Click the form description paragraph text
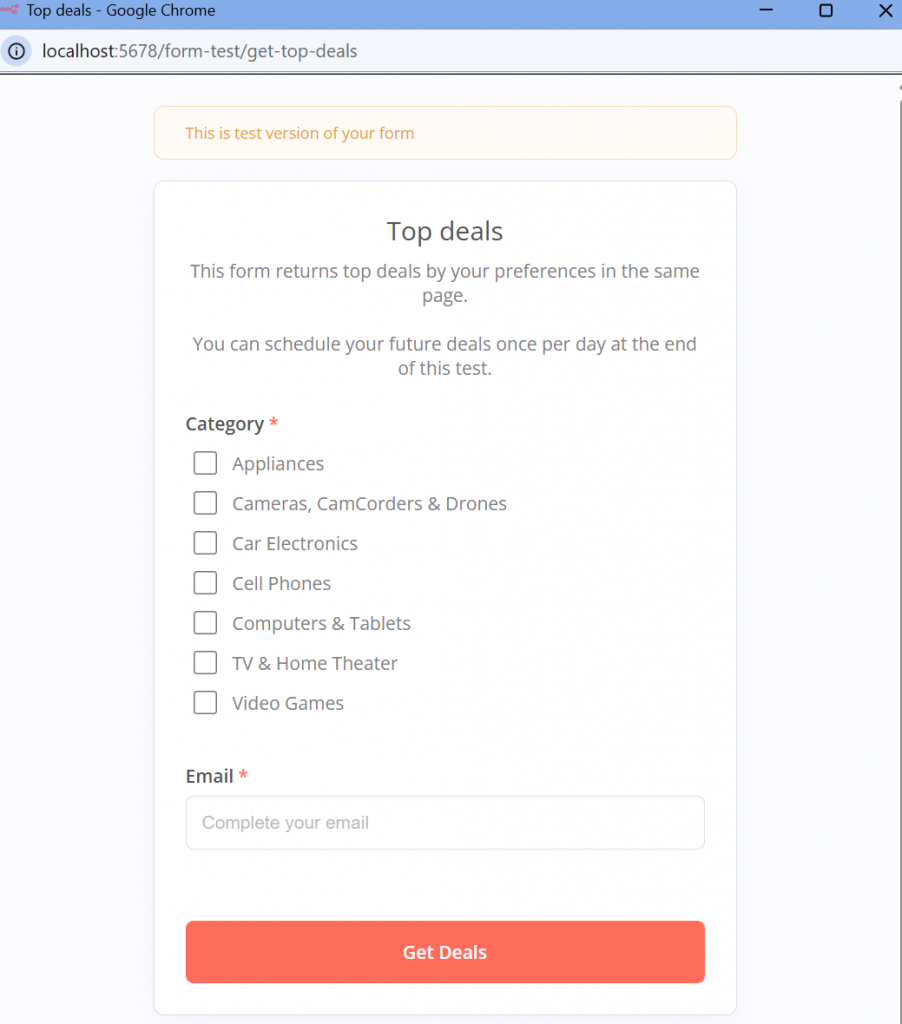 click(x=445, y=283)
